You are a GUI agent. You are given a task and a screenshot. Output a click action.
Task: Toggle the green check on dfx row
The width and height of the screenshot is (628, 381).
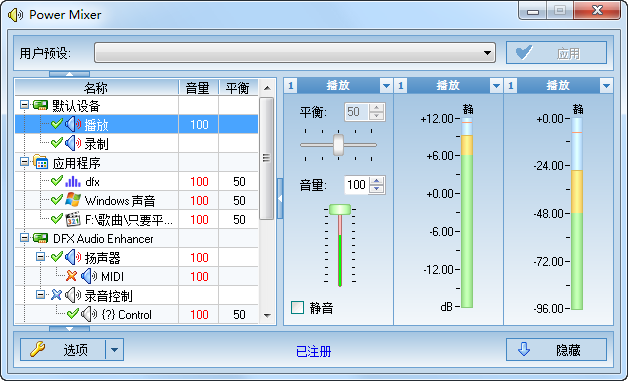(57, 181)
